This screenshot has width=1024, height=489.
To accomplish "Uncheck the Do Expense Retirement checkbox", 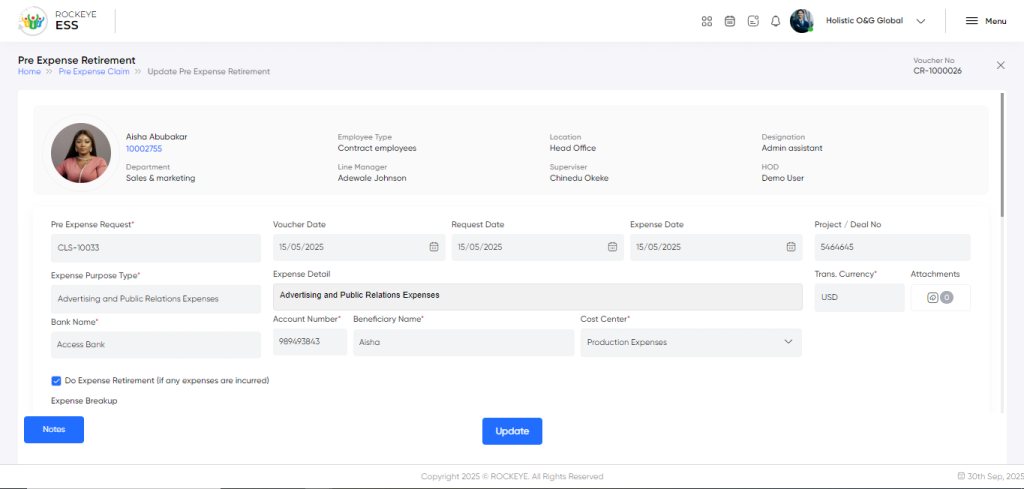I will tap(56, 380).
